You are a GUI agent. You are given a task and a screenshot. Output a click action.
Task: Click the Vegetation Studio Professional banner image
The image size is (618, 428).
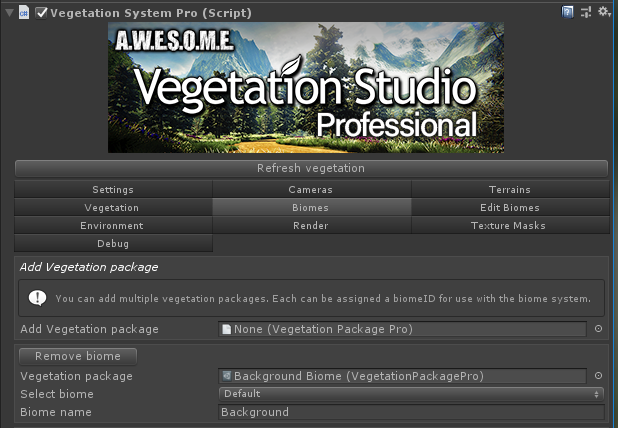point(306,87)
